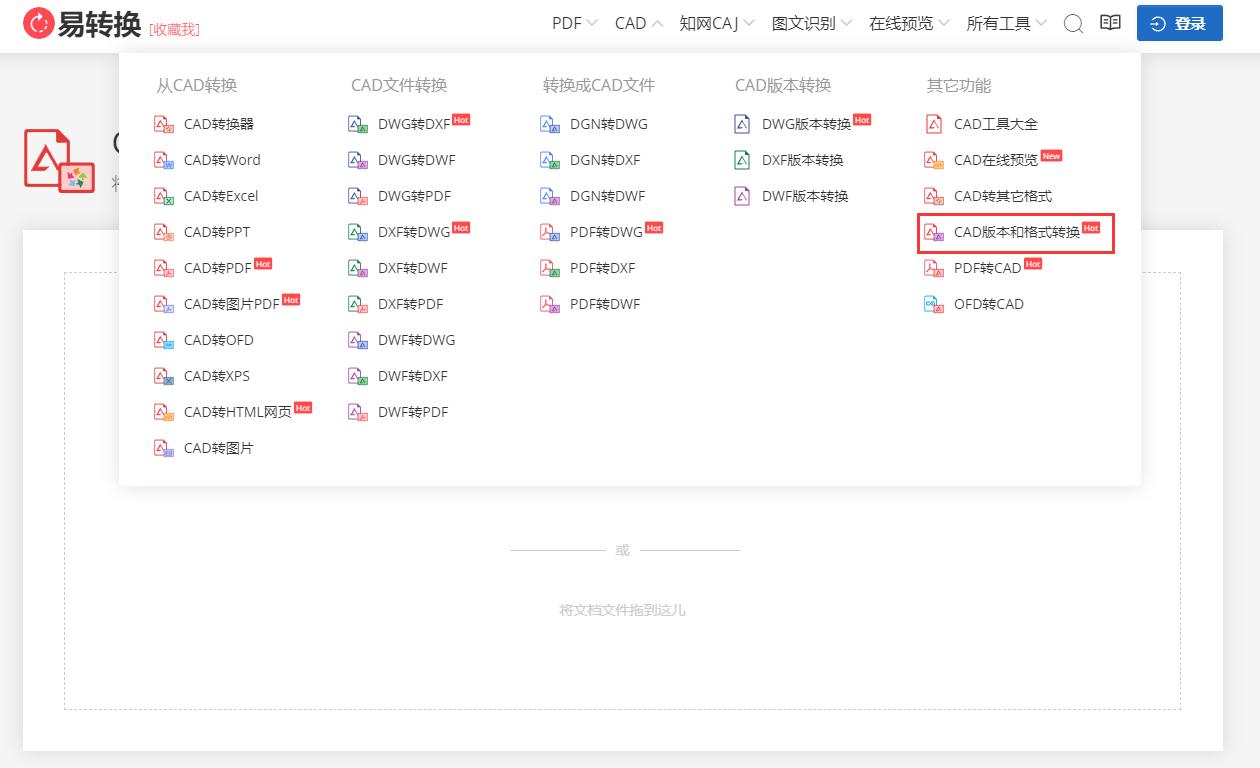Open the search magnifier icon
The image size is (1260, 768).
(1073, 24)
